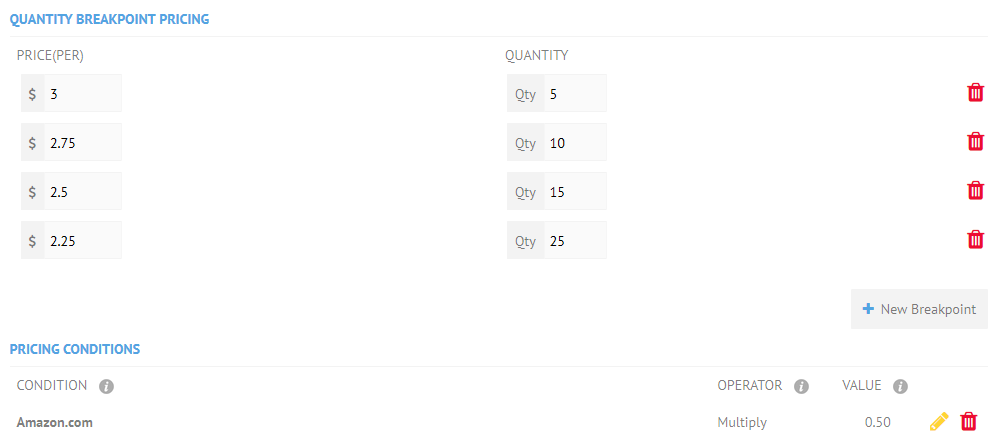This screenshot has height=447, width=991.
Task: Click the quantity input showing 25
Action: pyautogui.click(x=574, y=241)
